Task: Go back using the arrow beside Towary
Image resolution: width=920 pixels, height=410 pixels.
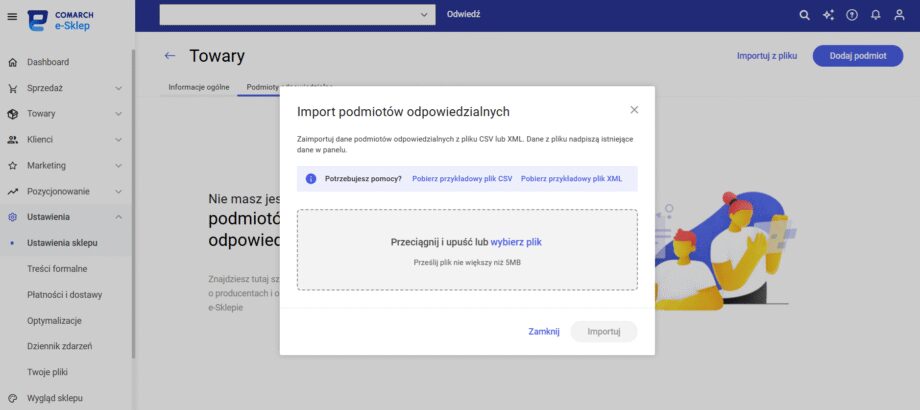Action: click(170, 56)
